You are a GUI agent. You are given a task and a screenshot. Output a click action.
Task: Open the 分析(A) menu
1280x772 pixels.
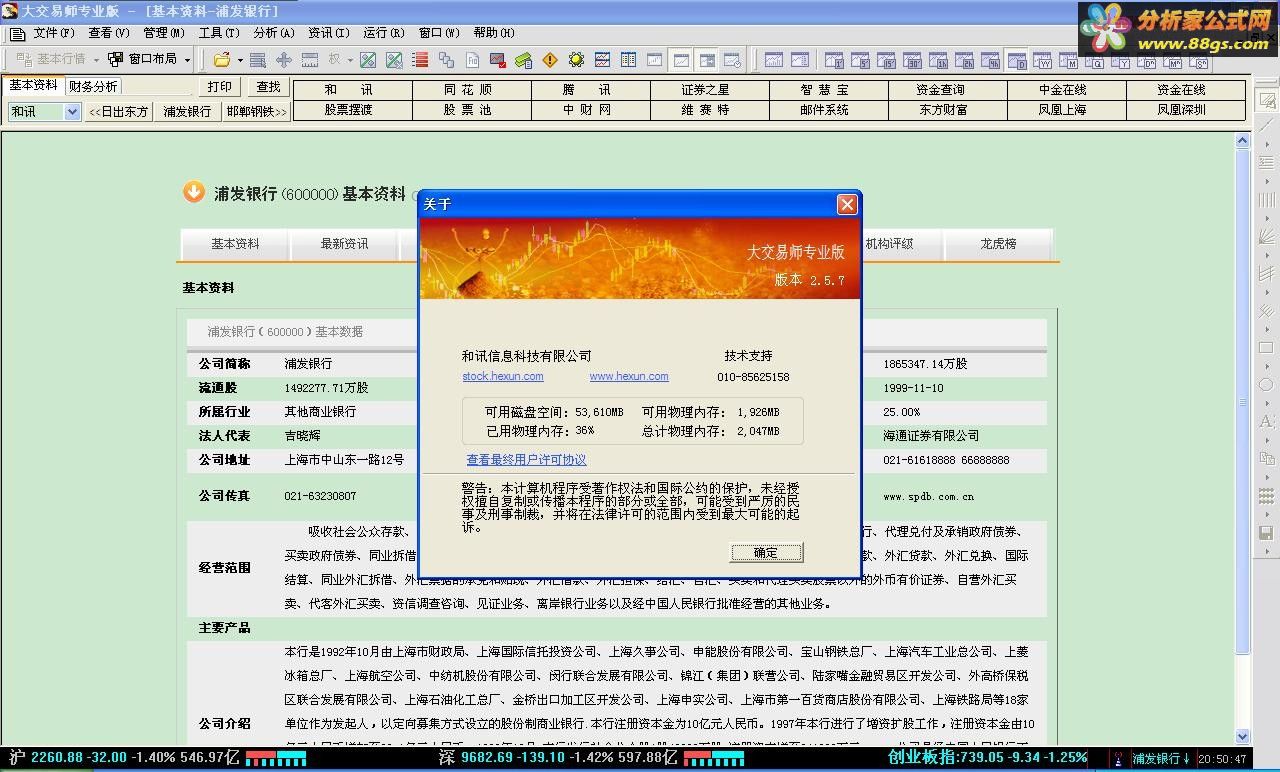pos(273,33)
